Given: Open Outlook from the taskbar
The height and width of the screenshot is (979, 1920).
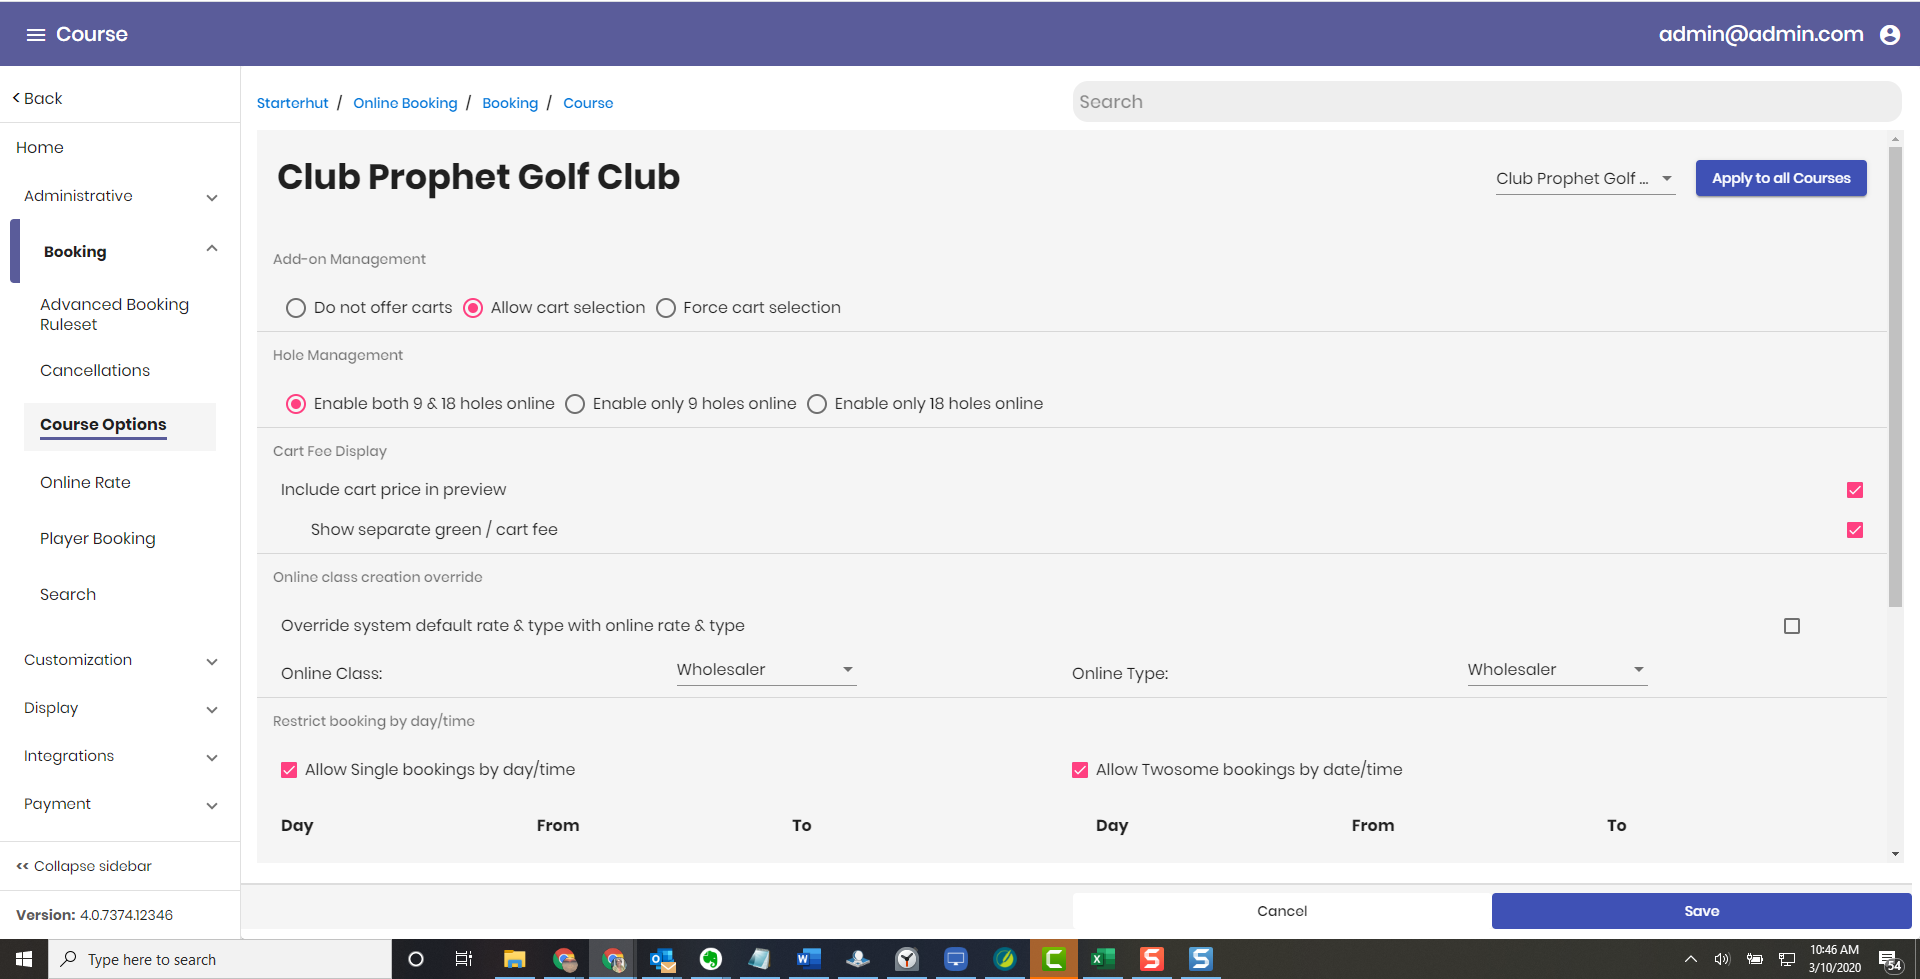Looking at the screenshot, I should [x=662, y=960].
